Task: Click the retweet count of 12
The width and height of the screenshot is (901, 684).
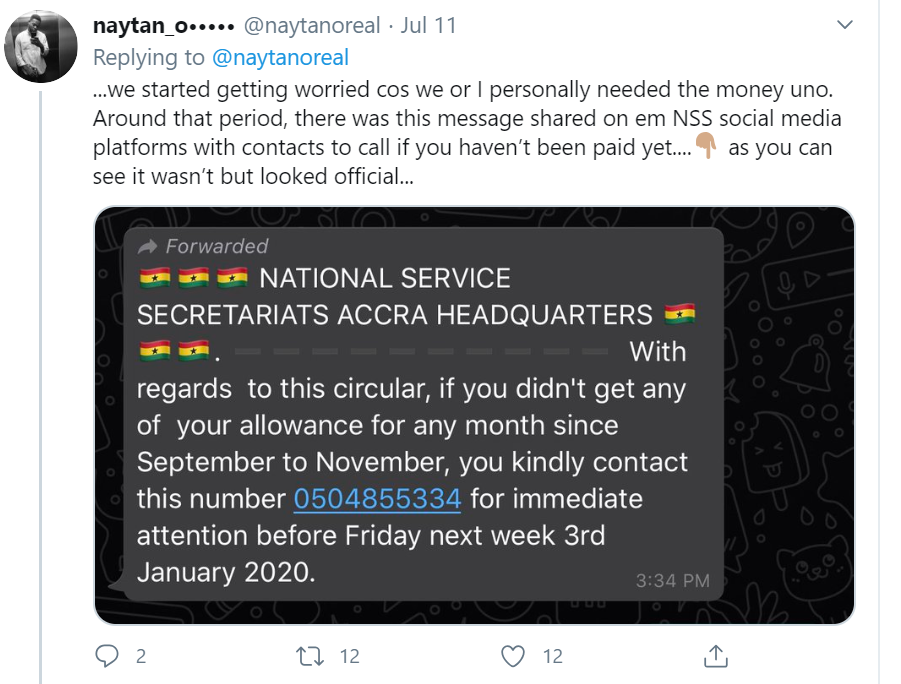Action: click(350, 656)
